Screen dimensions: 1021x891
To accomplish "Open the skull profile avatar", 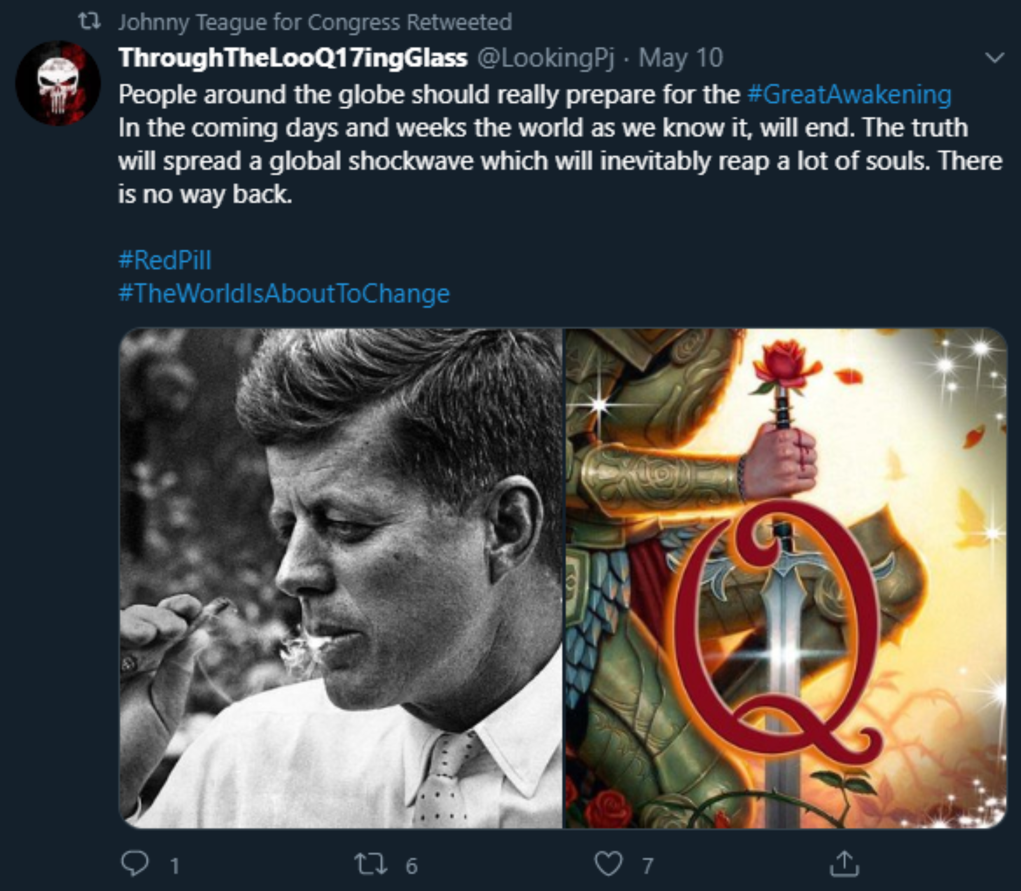I will click(x=58, y=83).
